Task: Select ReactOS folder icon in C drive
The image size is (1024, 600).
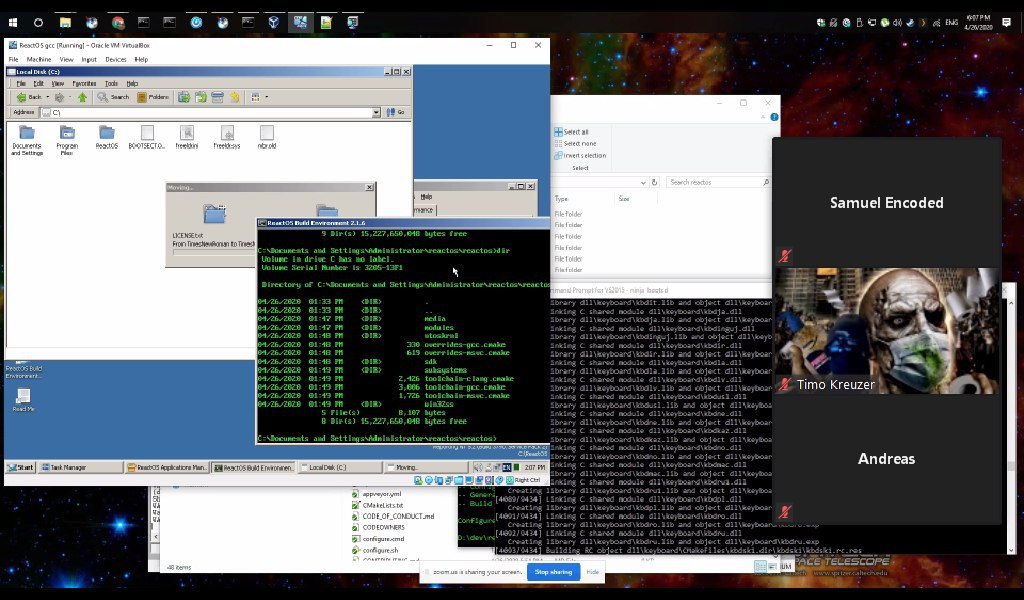Action: pos(106,137)
